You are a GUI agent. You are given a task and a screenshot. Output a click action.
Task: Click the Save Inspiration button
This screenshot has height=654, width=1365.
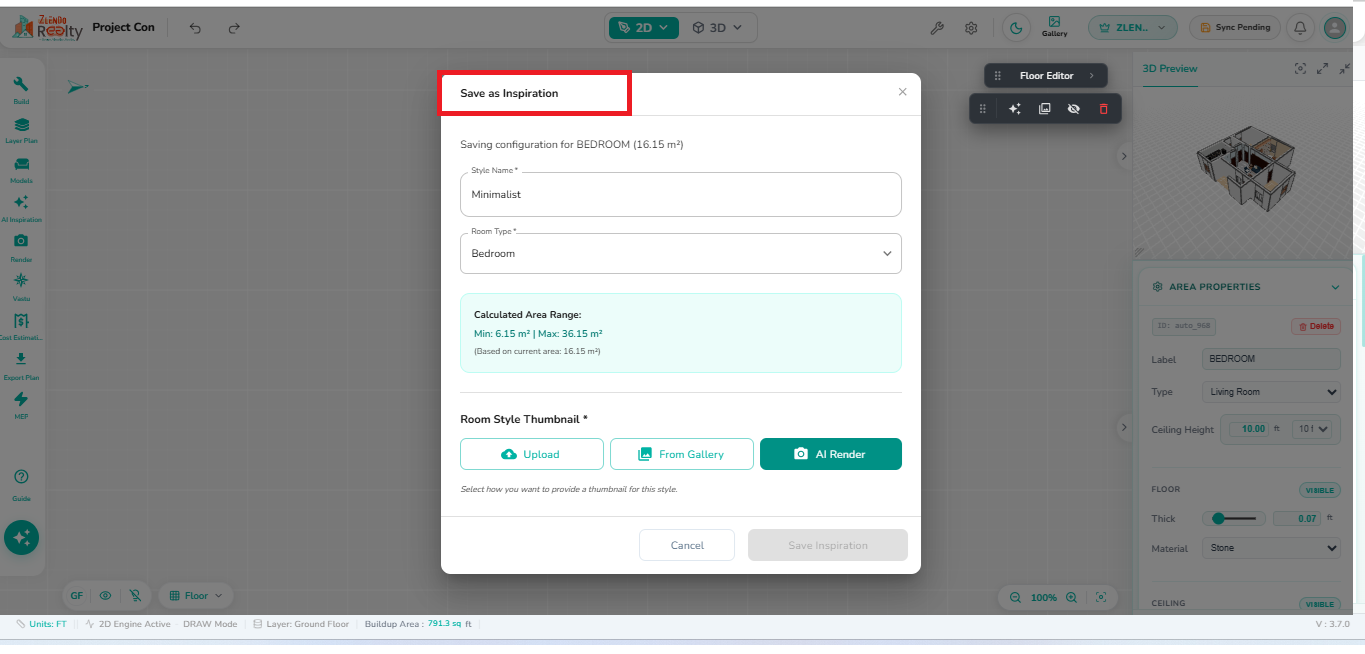coord(828,545)
